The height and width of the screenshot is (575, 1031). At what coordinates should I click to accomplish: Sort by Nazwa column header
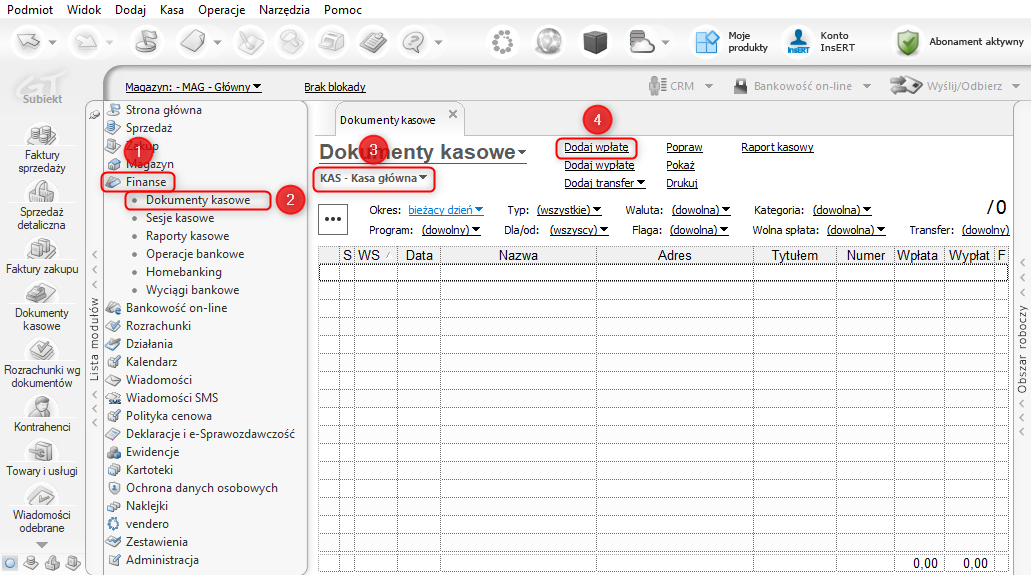click(518, 255)
